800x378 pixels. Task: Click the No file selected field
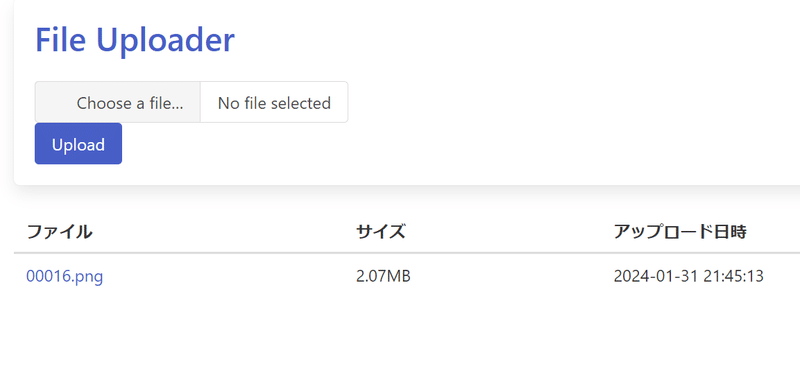click(274, 102)
